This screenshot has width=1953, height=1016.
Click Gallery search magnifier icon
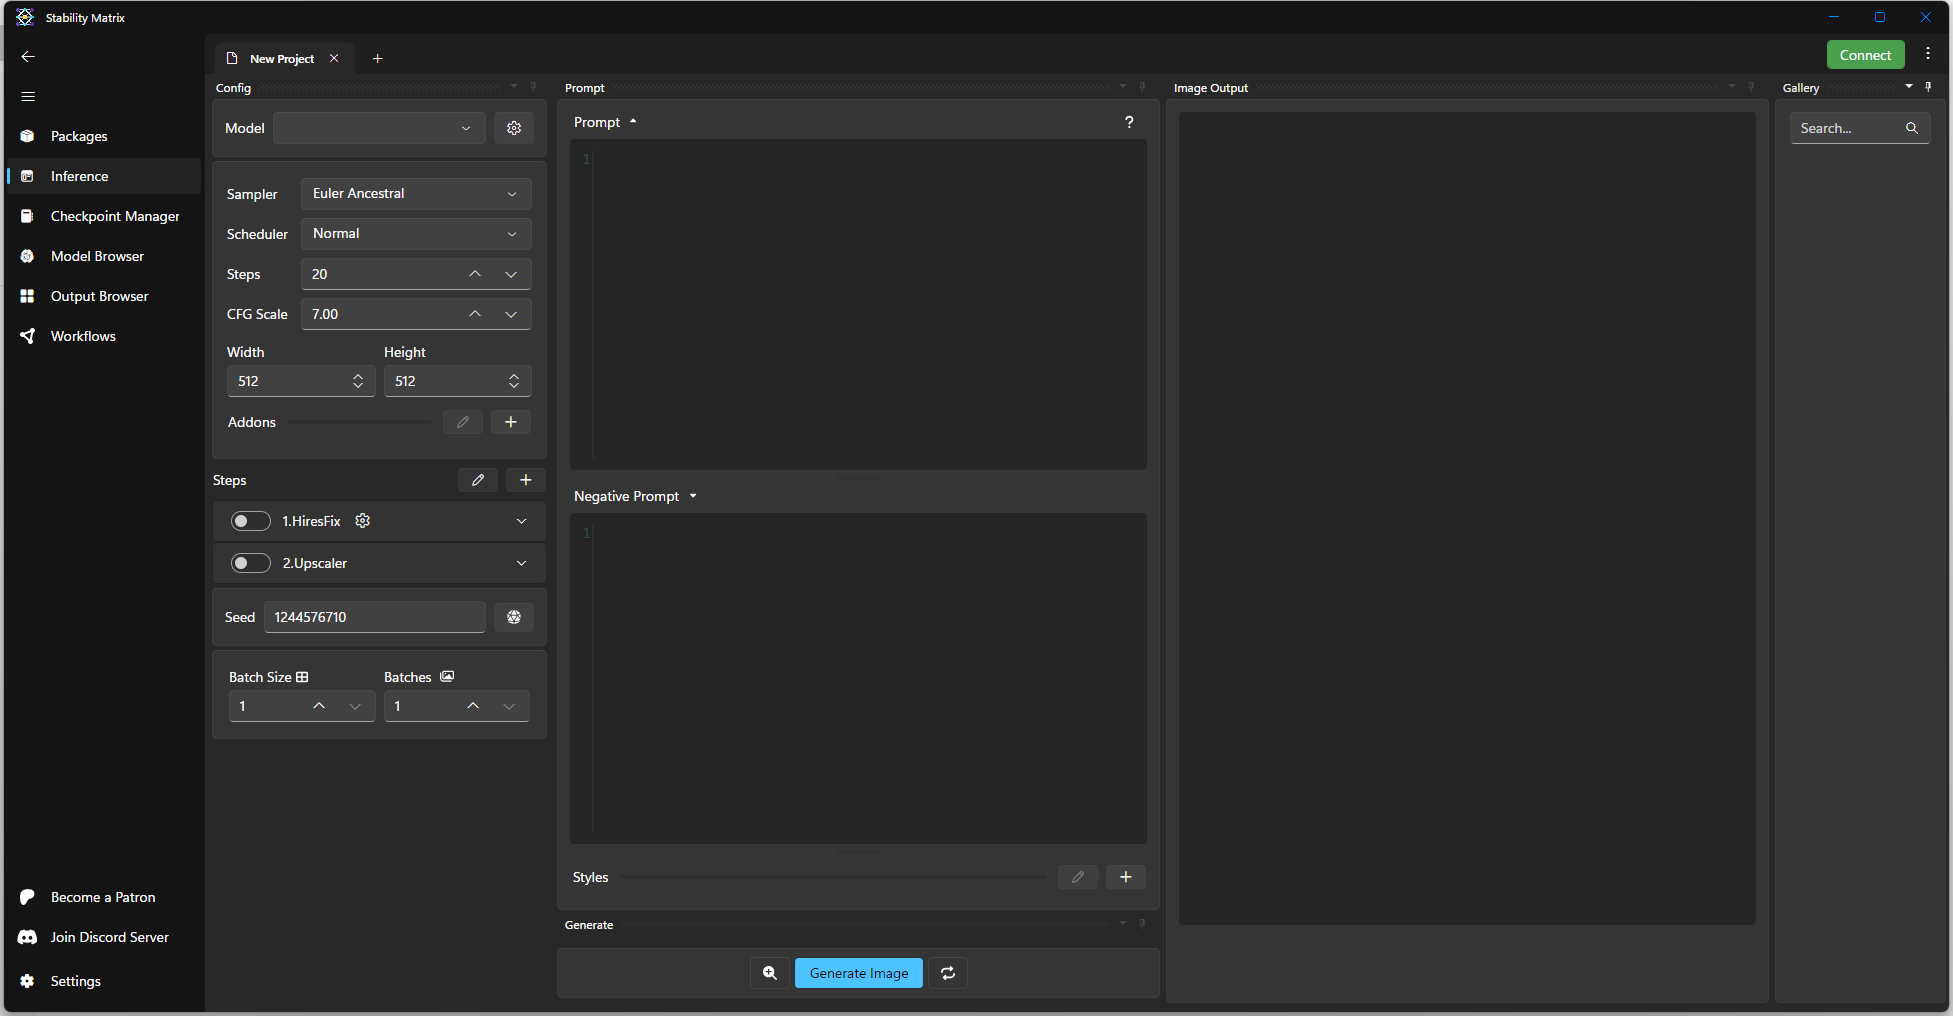(x=1912, y=128)
